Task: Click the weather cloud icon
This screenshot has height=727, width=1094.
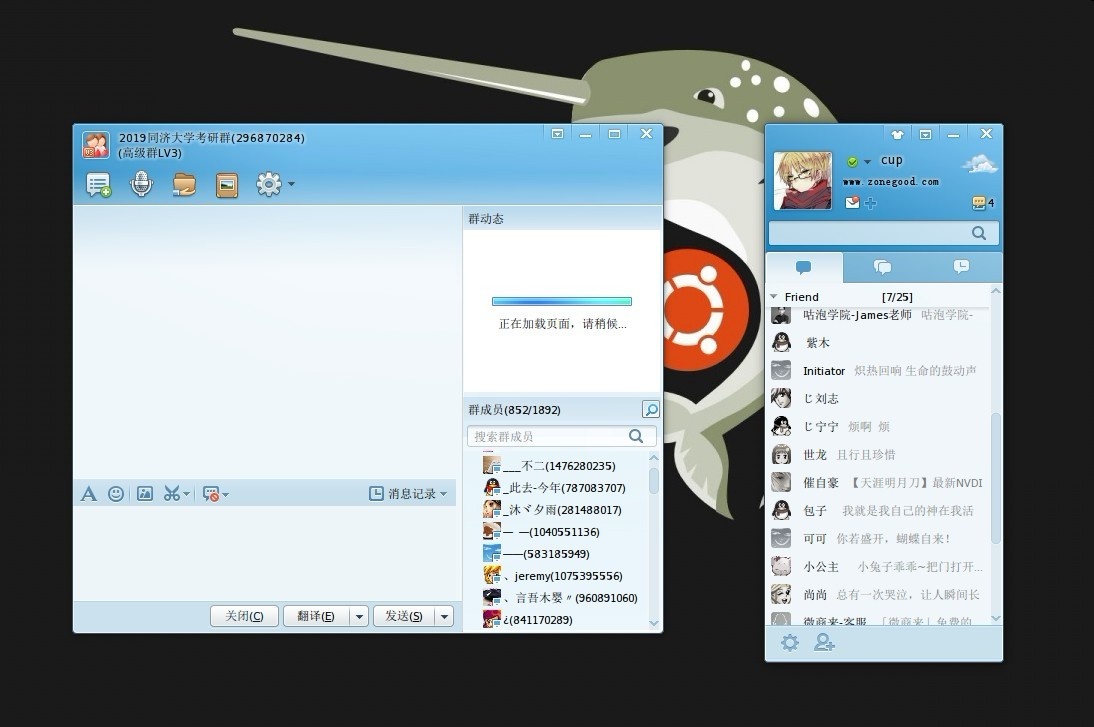Action: [980, 165]
